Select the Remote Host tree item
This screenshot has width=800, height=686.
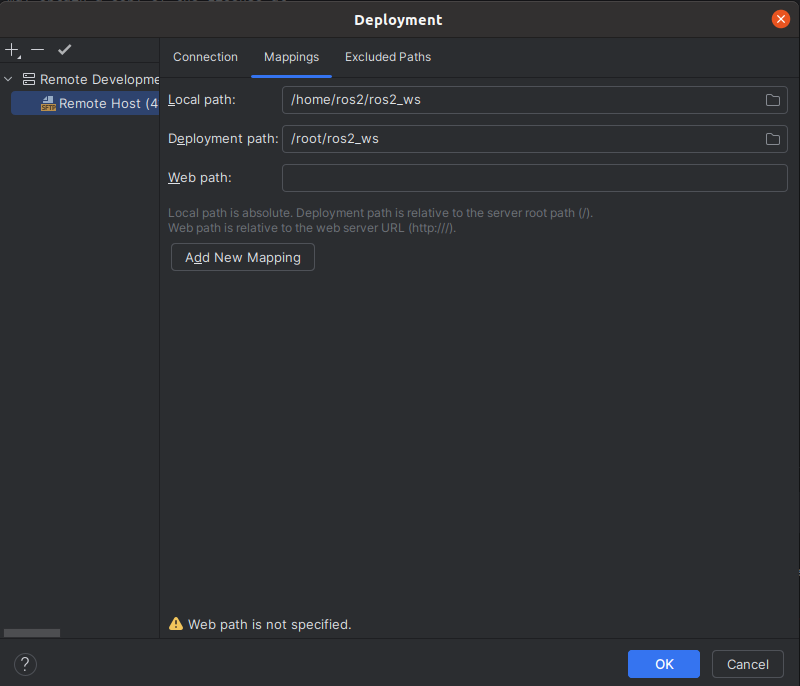[x=85, y=104]
